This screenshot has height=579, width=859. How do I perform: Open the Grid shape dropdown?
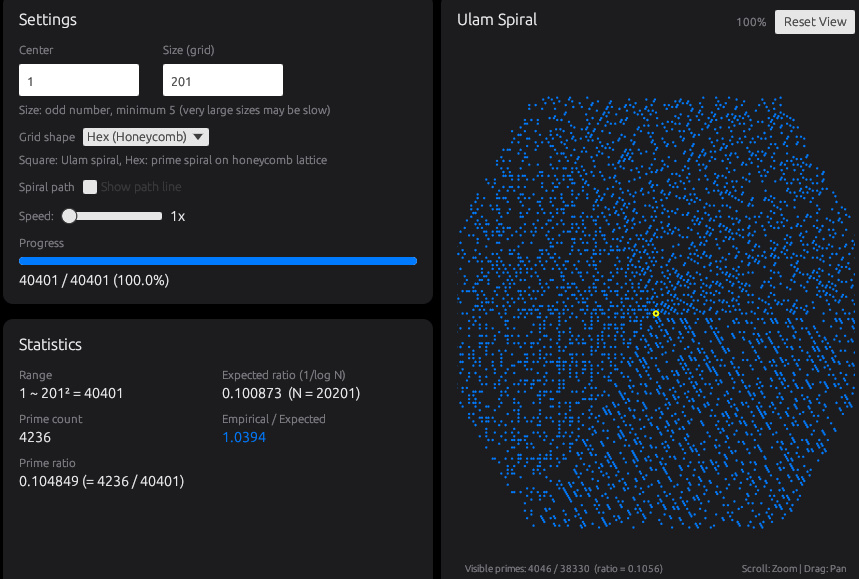pyautogui.click(x=145, y=137)
